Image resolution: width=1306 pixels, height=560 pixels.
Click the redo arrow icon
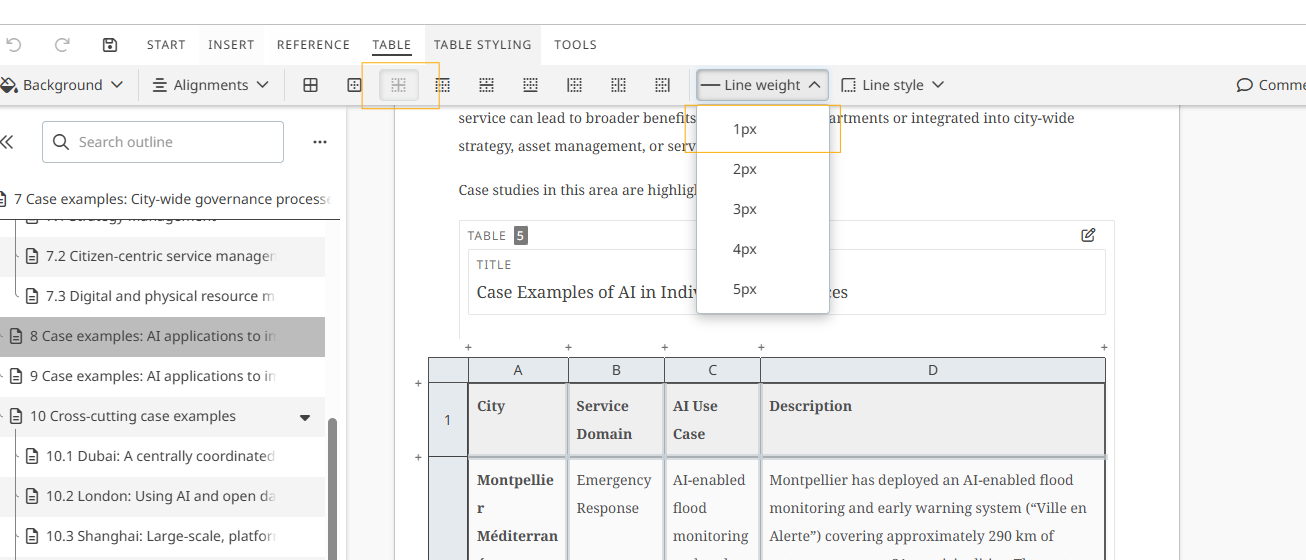(x=62, y=45)
